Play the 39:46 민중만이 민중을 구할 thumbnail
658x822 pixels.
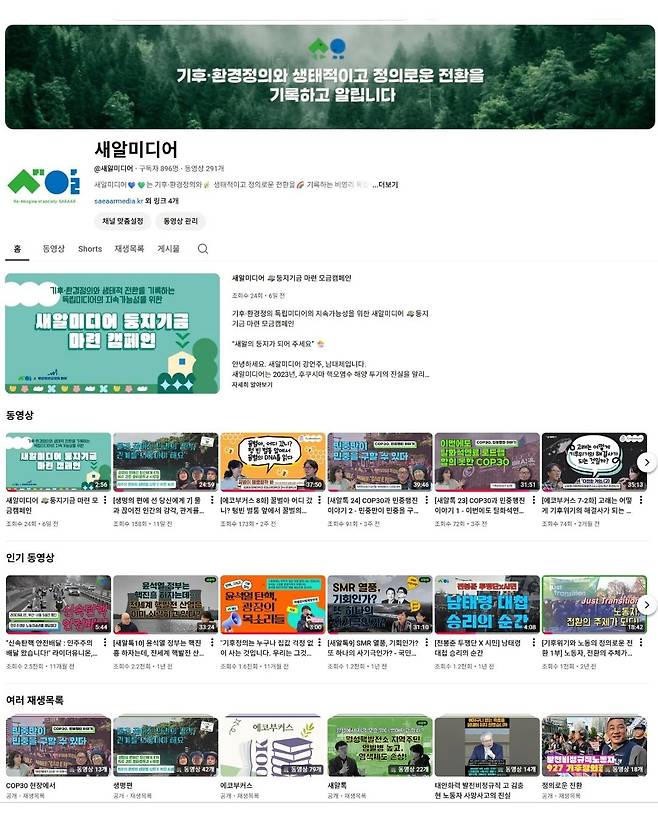[x=380, y=462]
